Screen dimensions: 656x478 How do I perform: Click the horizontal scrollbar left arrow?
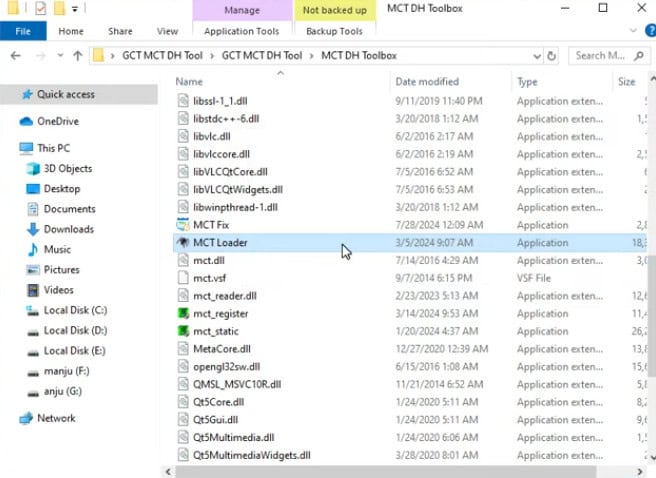coord(168,472)
